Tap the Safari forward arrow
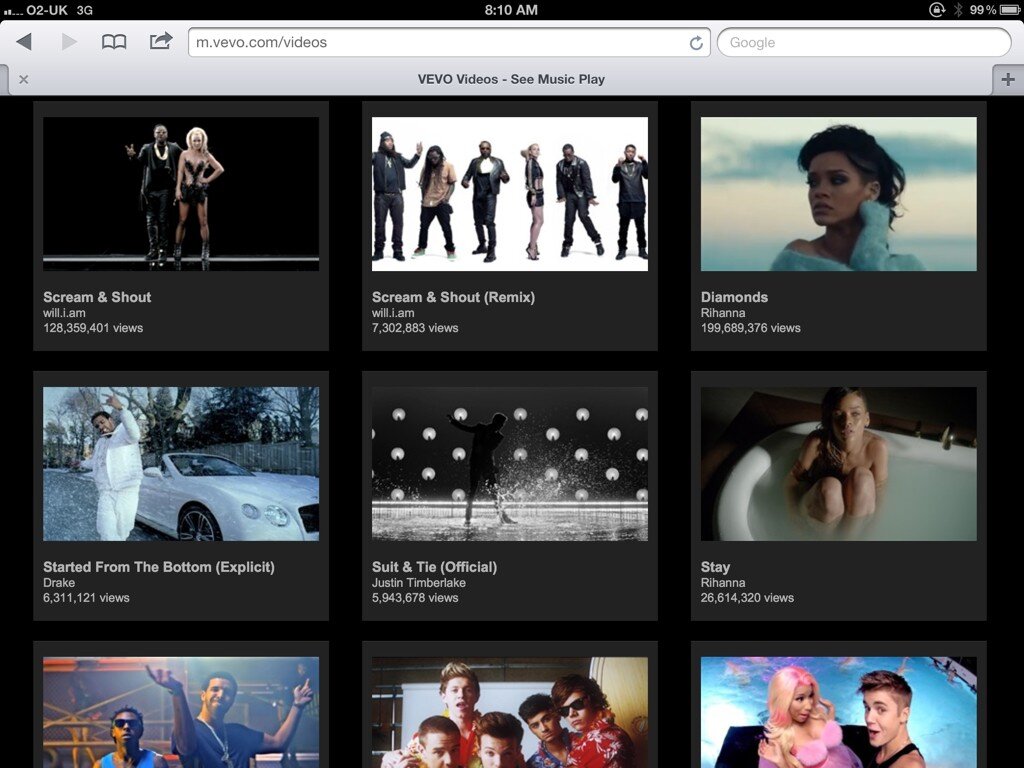Image resolution: width=1024 pixels, height=768 pixels. pyautogui.click(x=69, y=42)
